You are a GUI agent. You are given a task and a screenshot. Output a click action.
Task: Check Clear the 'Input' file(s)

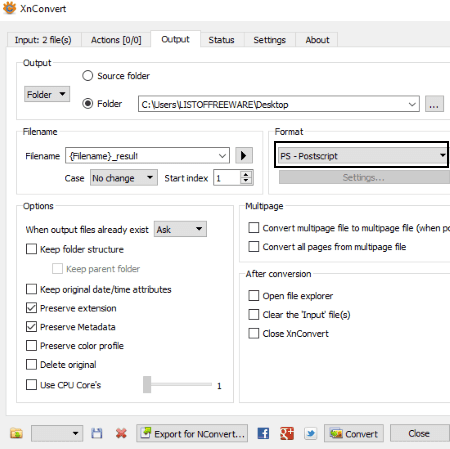(x=254, y=314)
